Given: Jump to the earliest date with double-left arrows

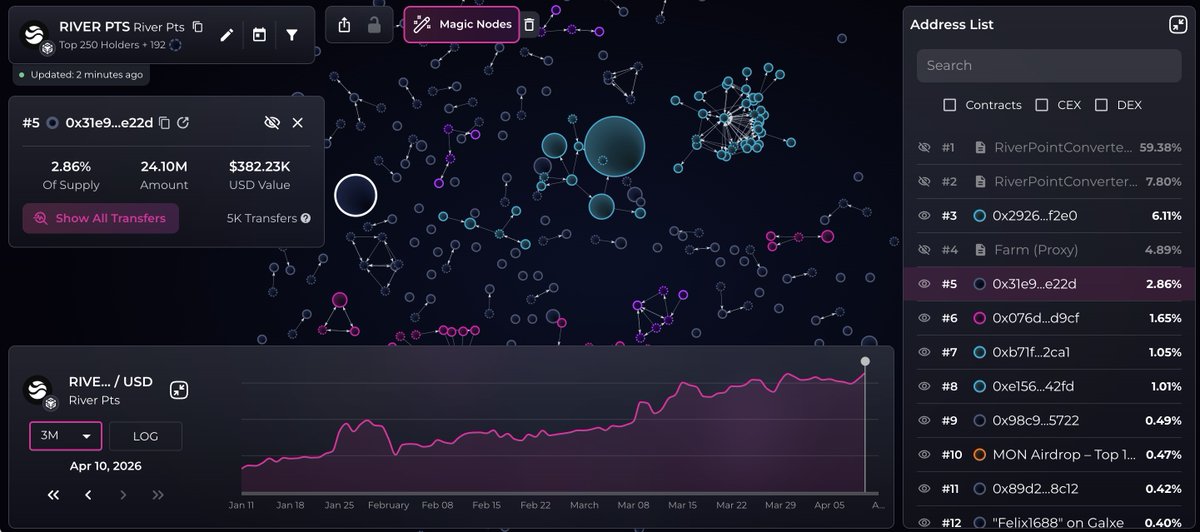Looking at the screenshot, I should (x=53, y=494).
